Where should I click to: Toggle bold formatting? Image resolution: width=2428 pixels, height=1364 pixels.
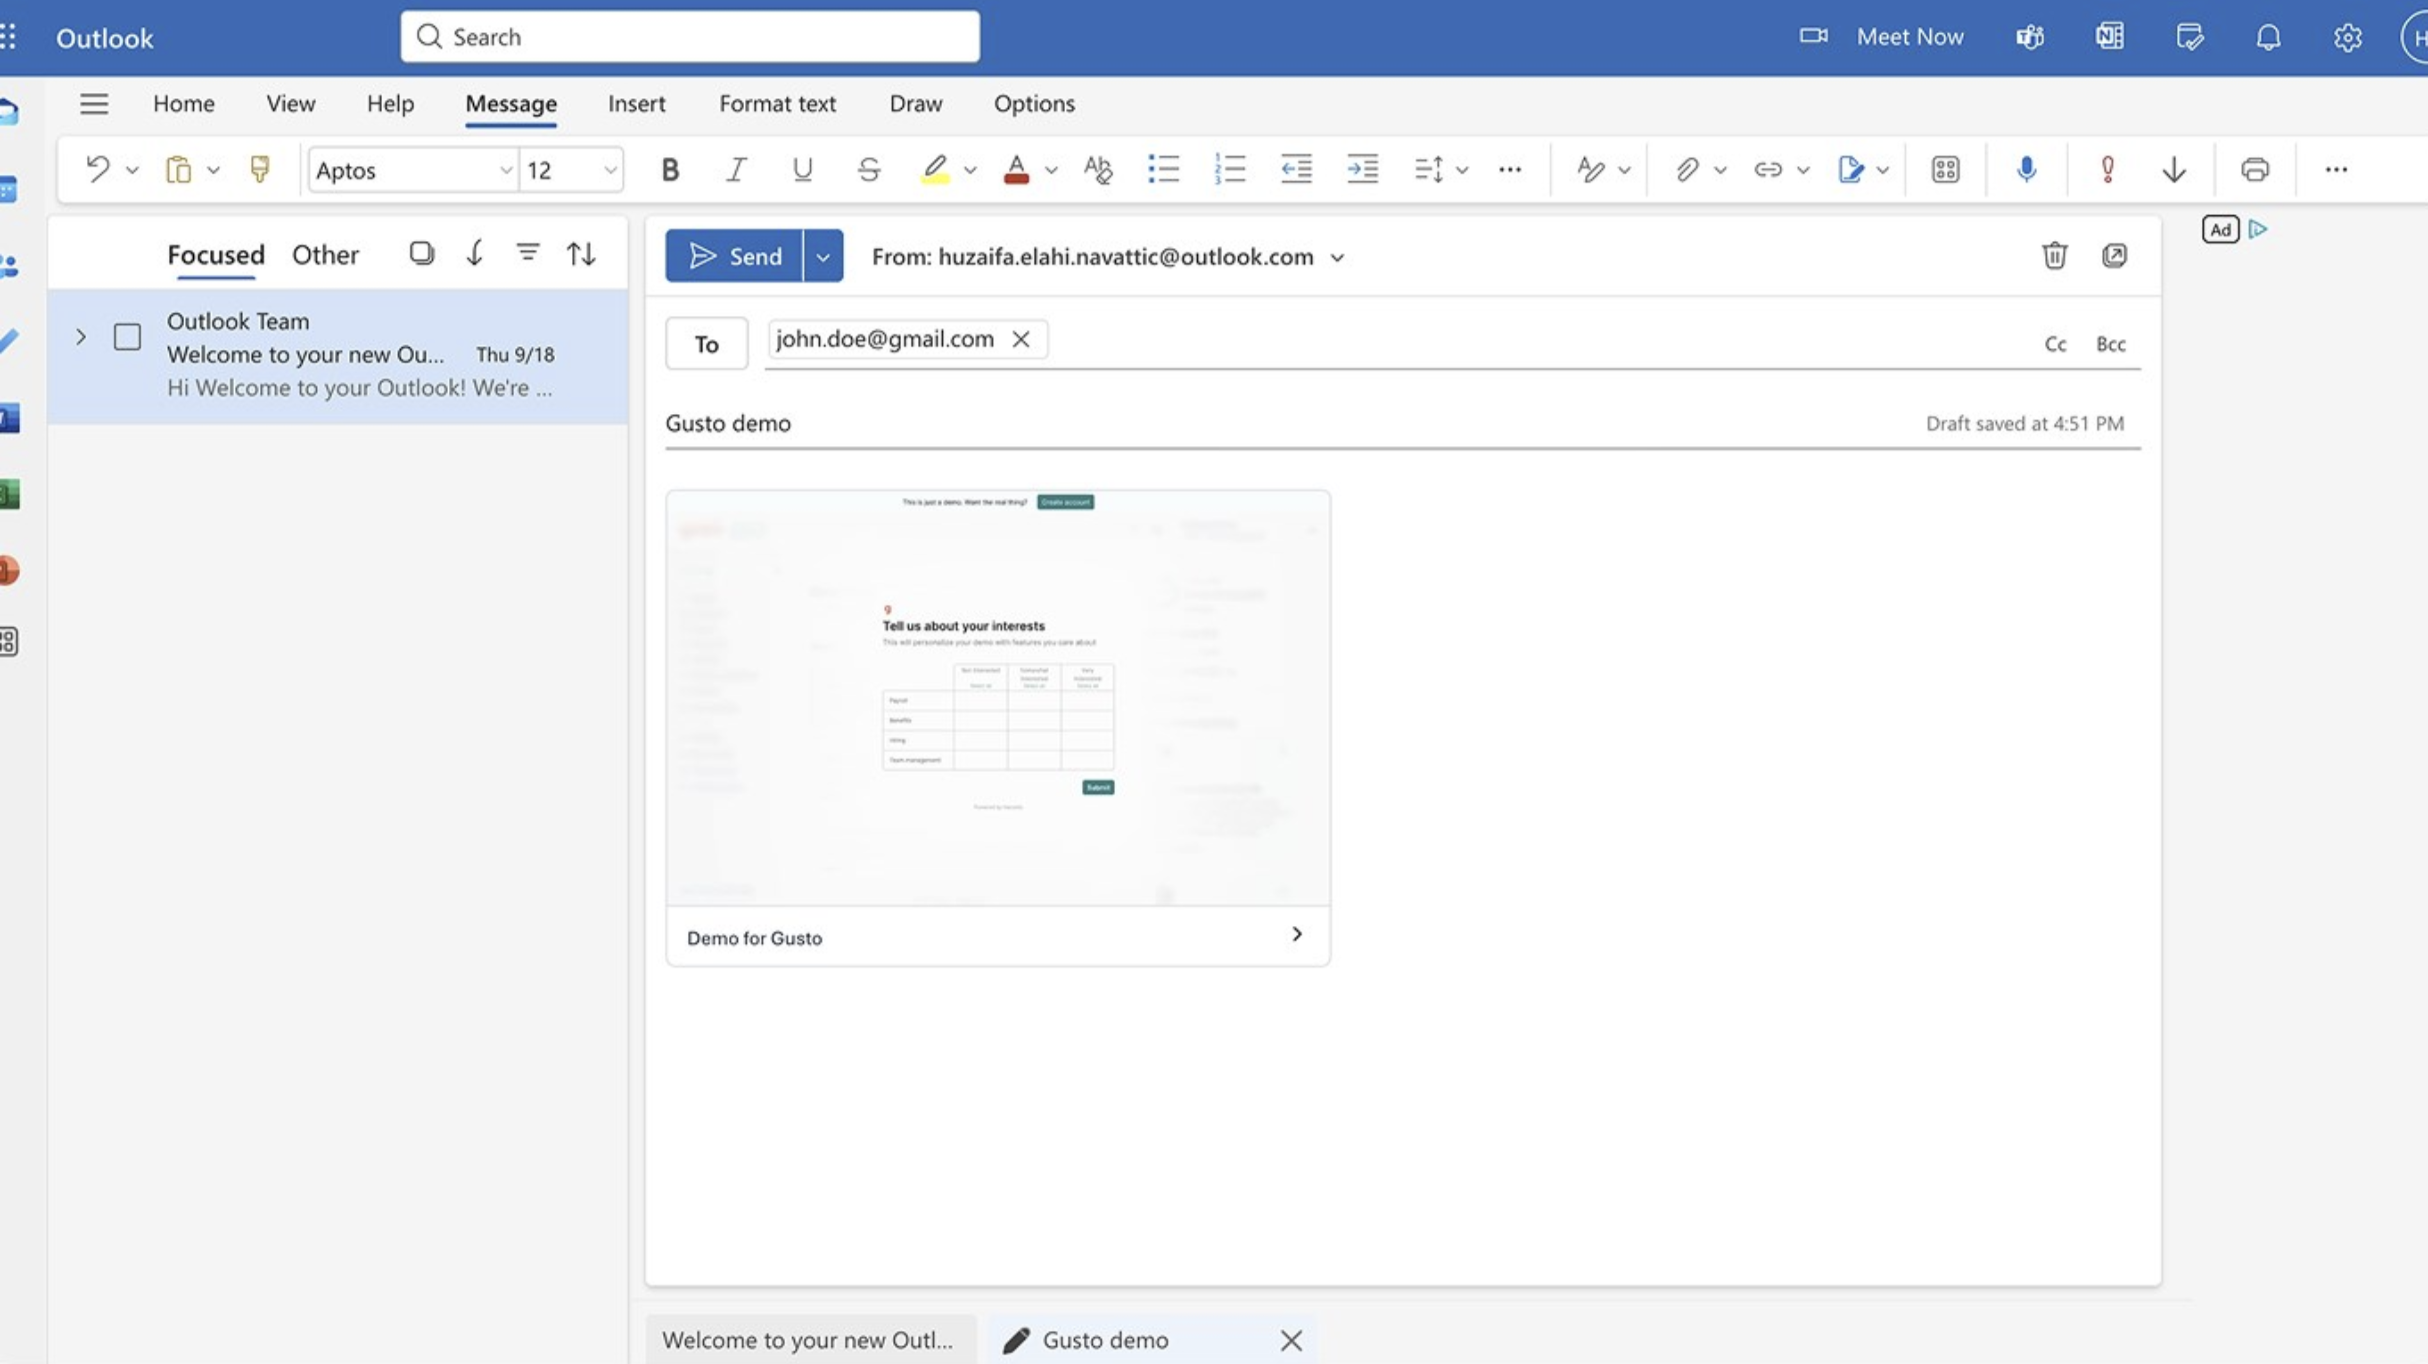point(668,169)
